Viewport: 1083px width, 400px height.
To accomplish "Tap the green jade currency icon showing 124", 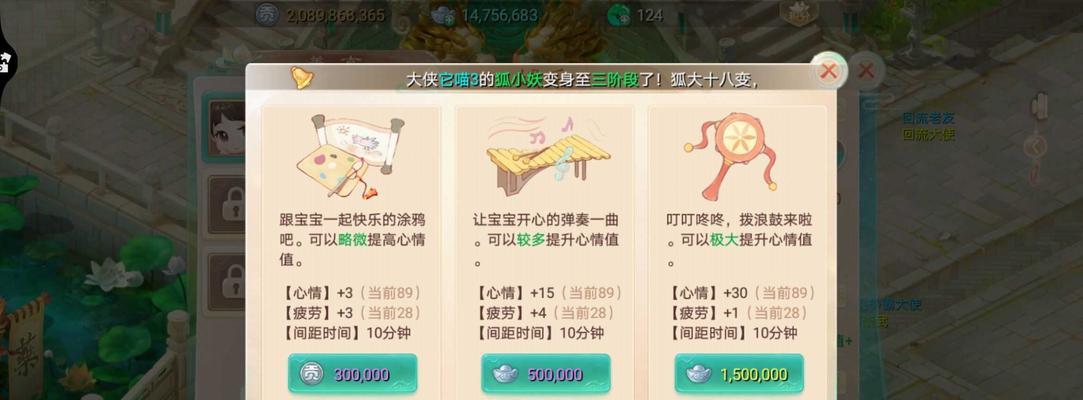I will (x=619, y=15).
